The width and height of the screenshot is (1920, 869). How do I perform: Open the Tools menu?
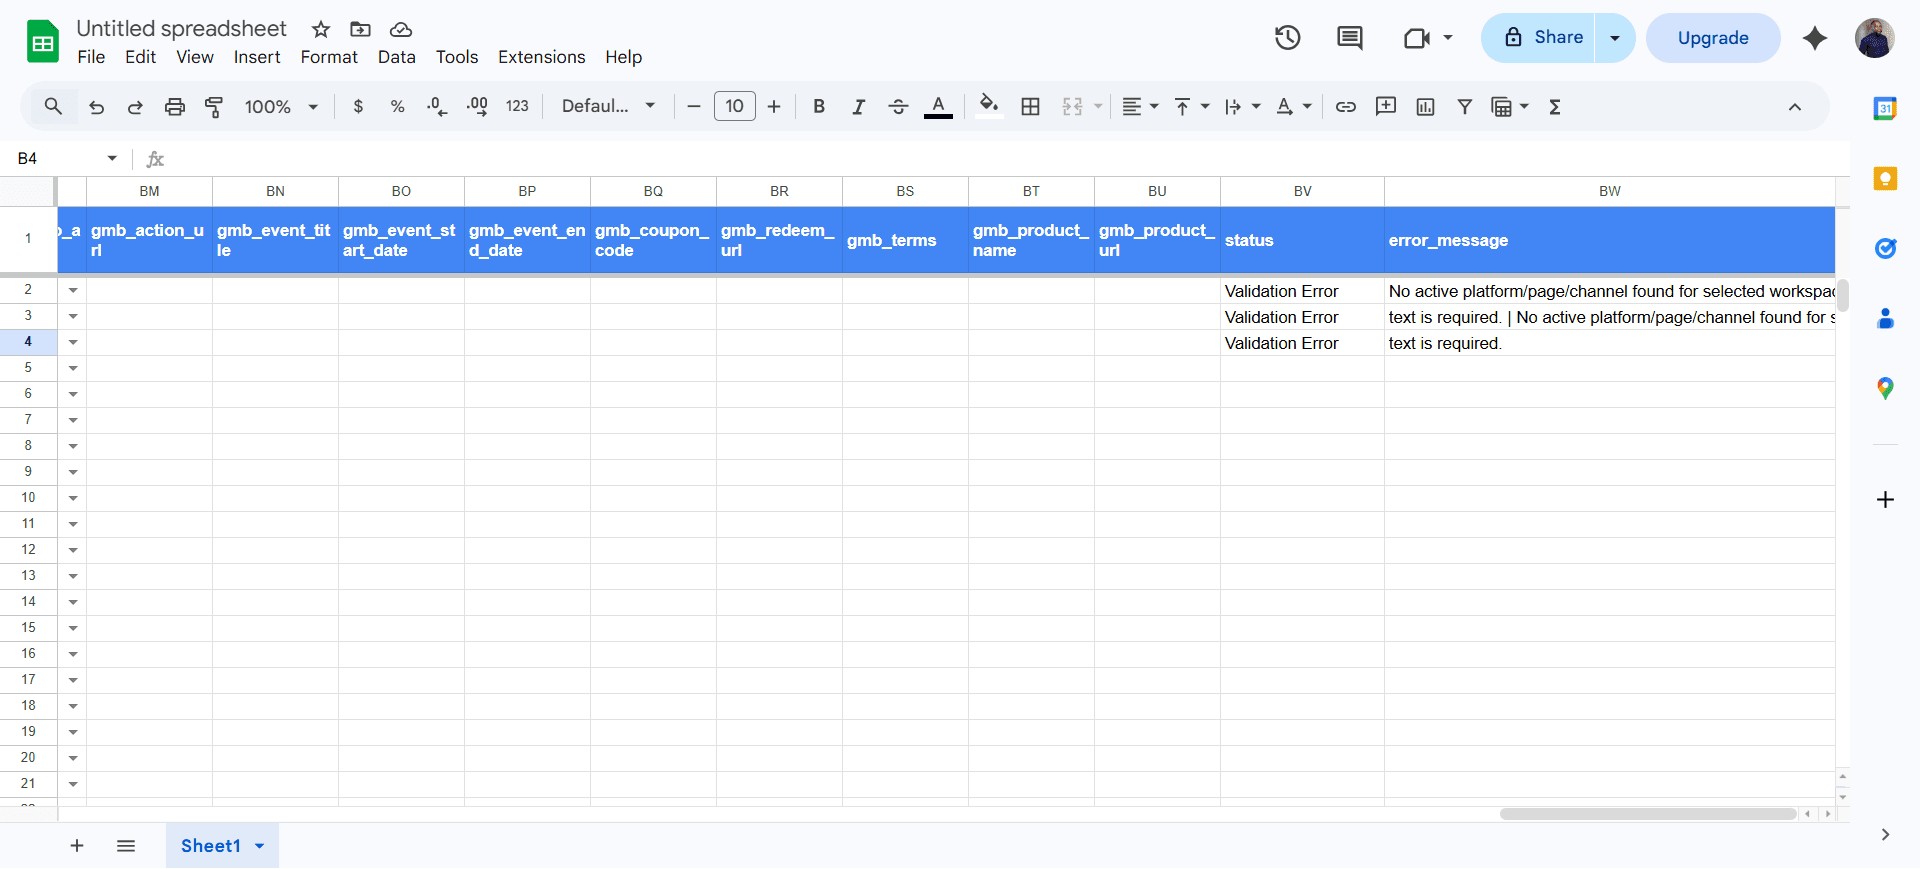(x=457, y=57)
